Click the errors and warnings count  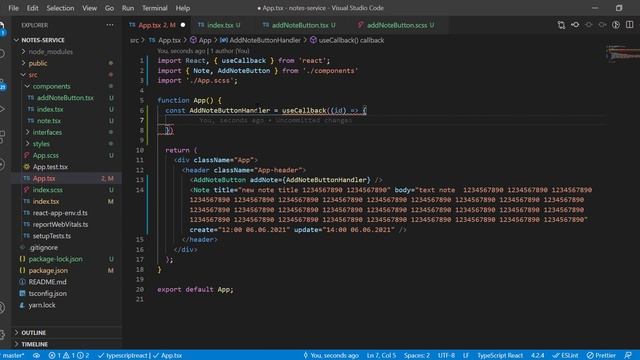tap(69, 356)
